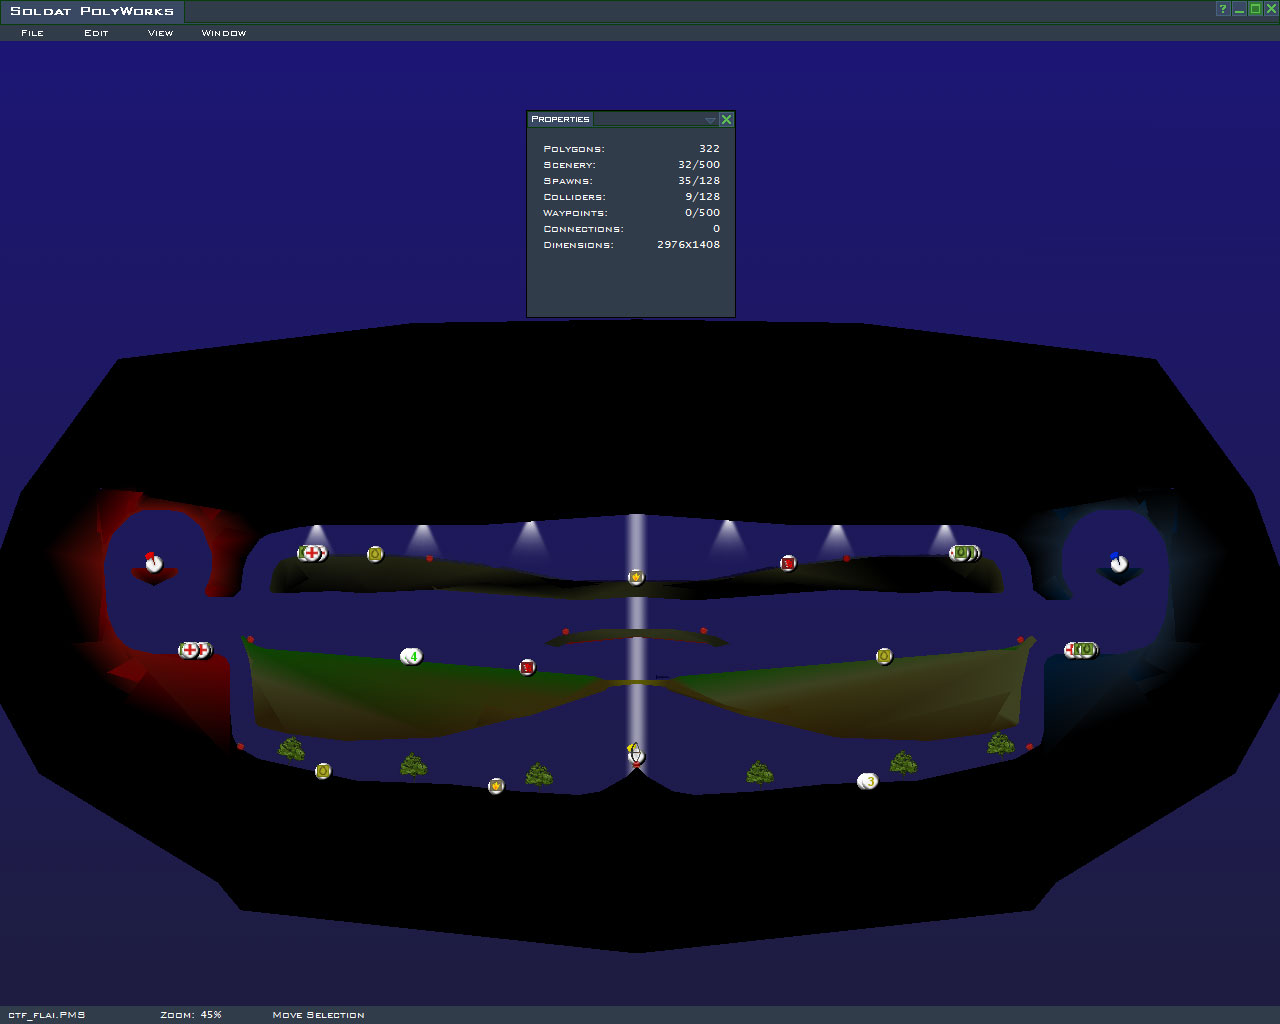Close the Properties panel
This screenshot has width=1280, height=1024.
726,119
